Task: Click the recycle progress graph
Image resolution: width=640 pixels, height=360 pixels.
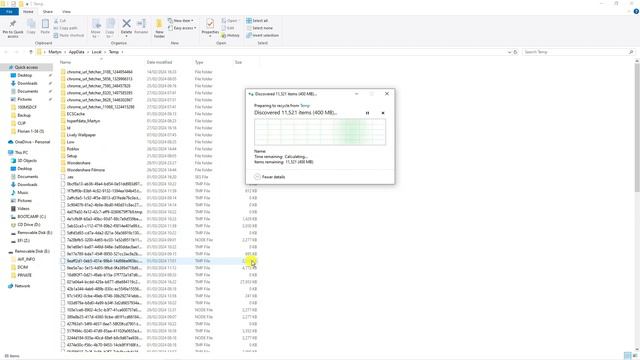Action: tap(320, 132)
